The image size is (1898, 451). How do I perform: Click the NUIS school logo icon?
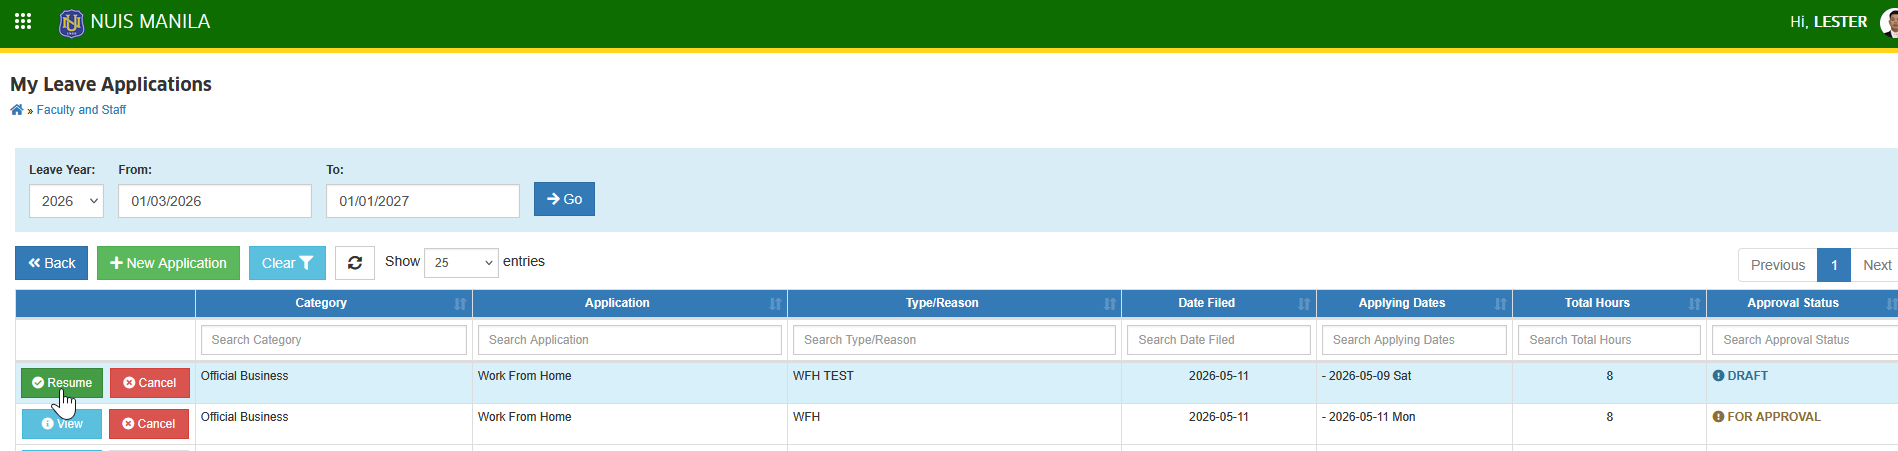point(72,22)
